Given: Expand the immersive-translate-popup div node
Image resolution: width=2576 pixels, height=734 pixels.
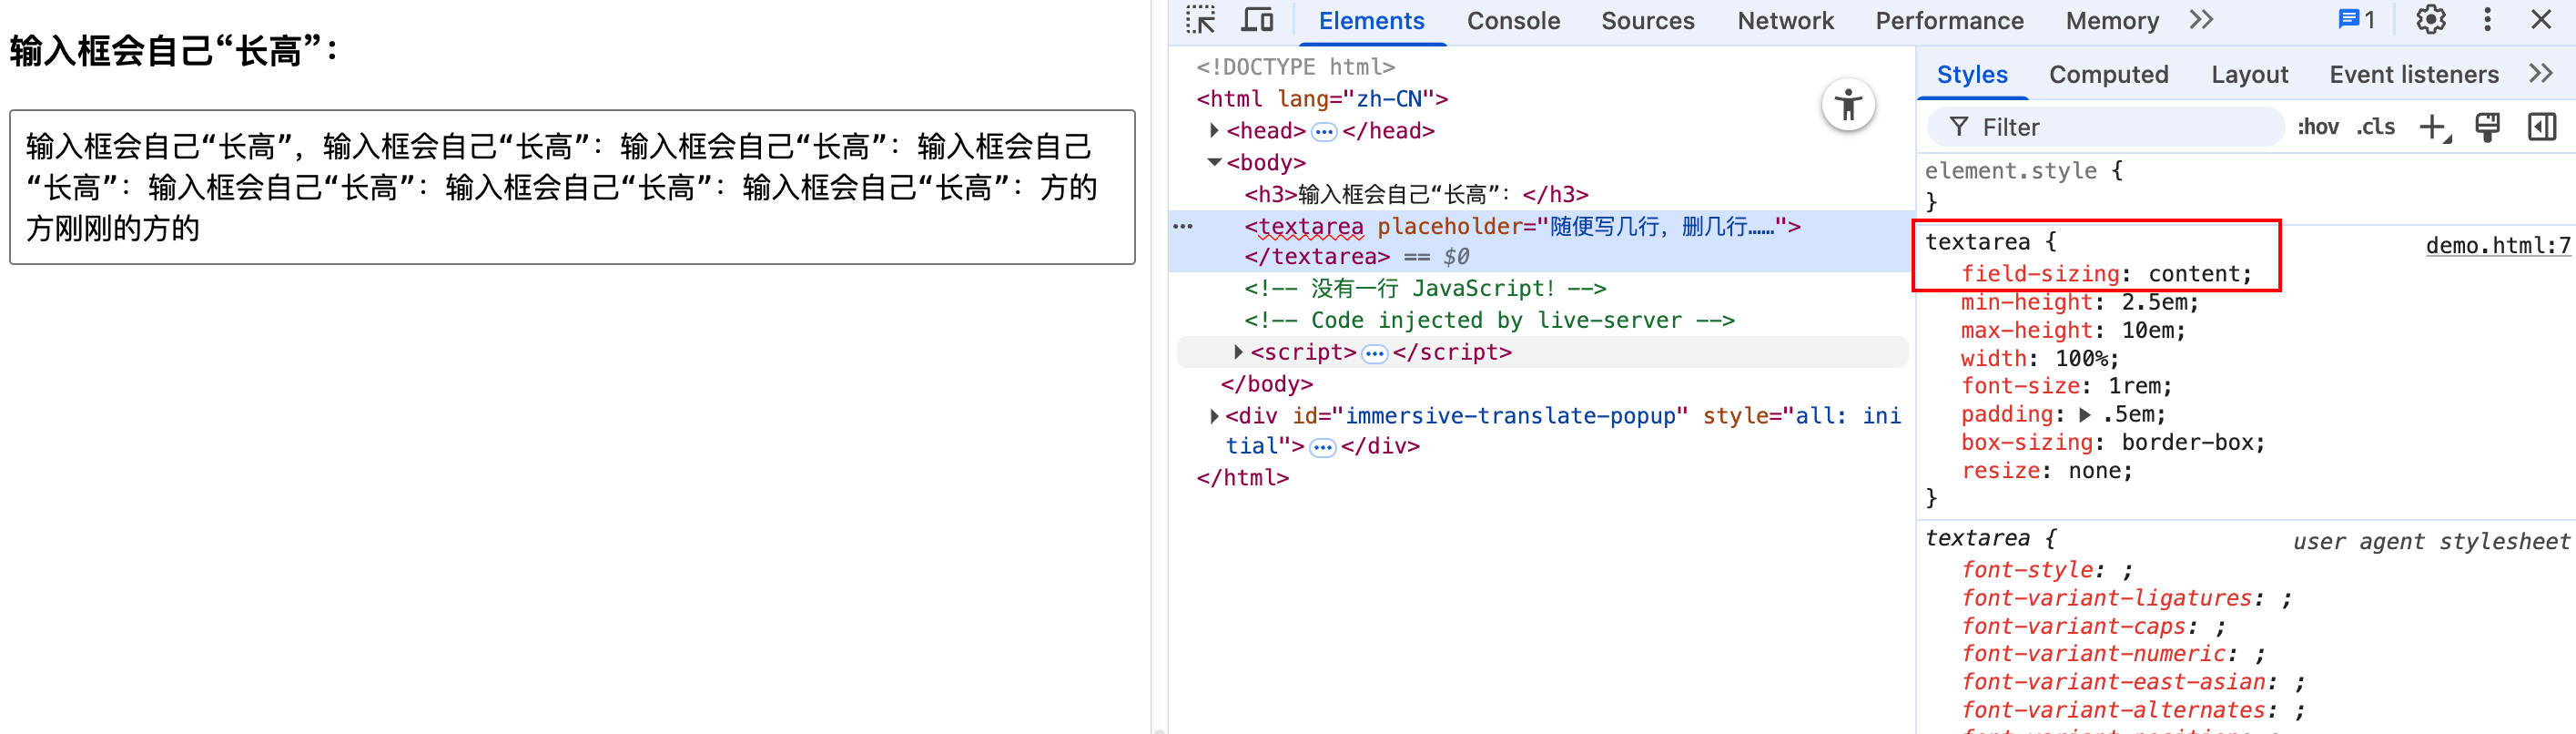Looking at the screenshot, I should coord(1214,416).
